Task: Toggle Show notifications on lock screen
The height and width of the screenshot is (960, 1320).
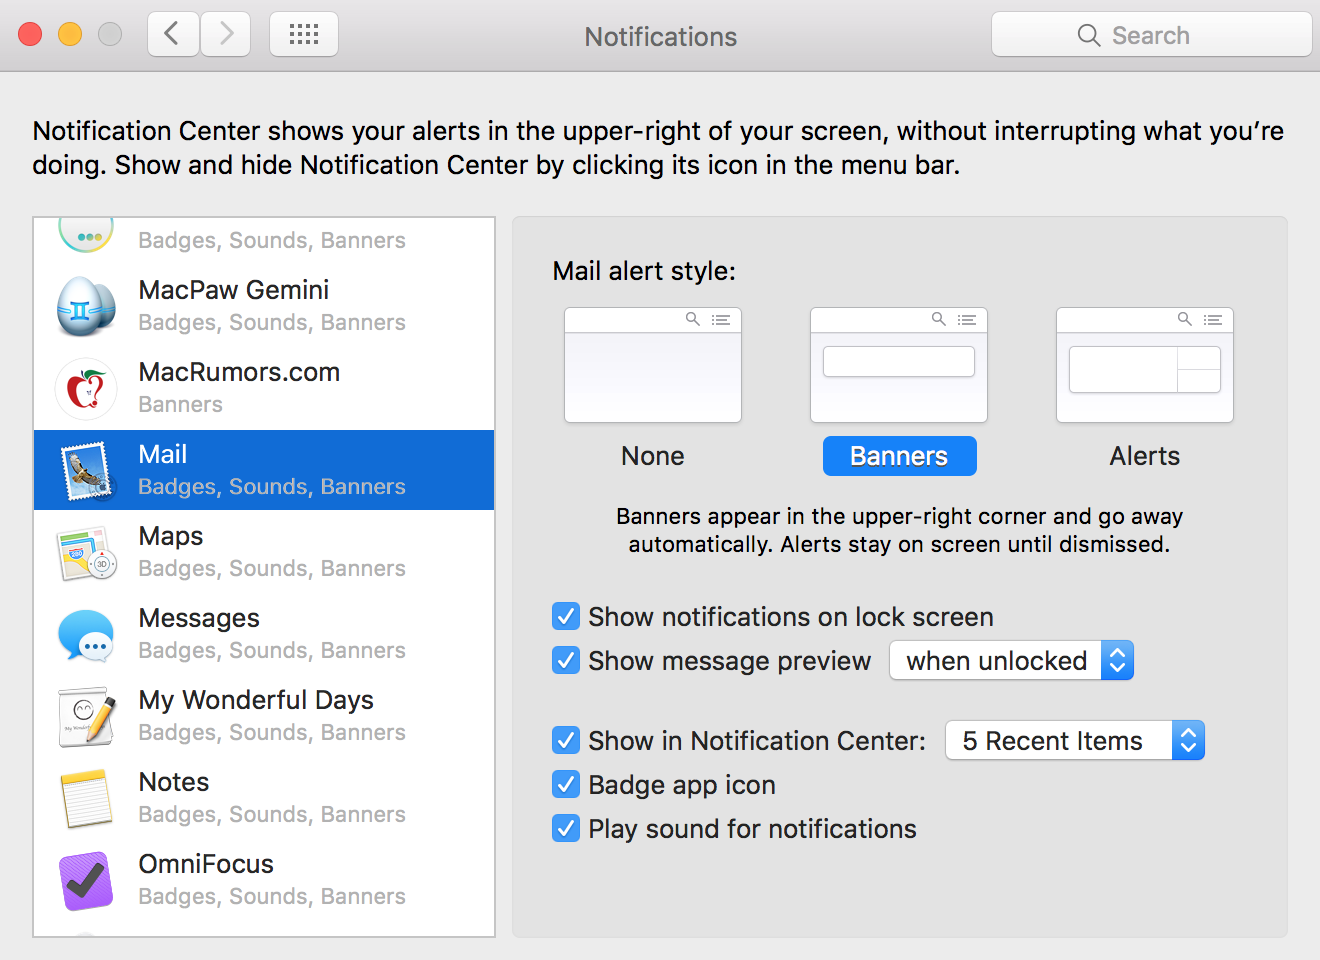Action: (x=566, y=616)
